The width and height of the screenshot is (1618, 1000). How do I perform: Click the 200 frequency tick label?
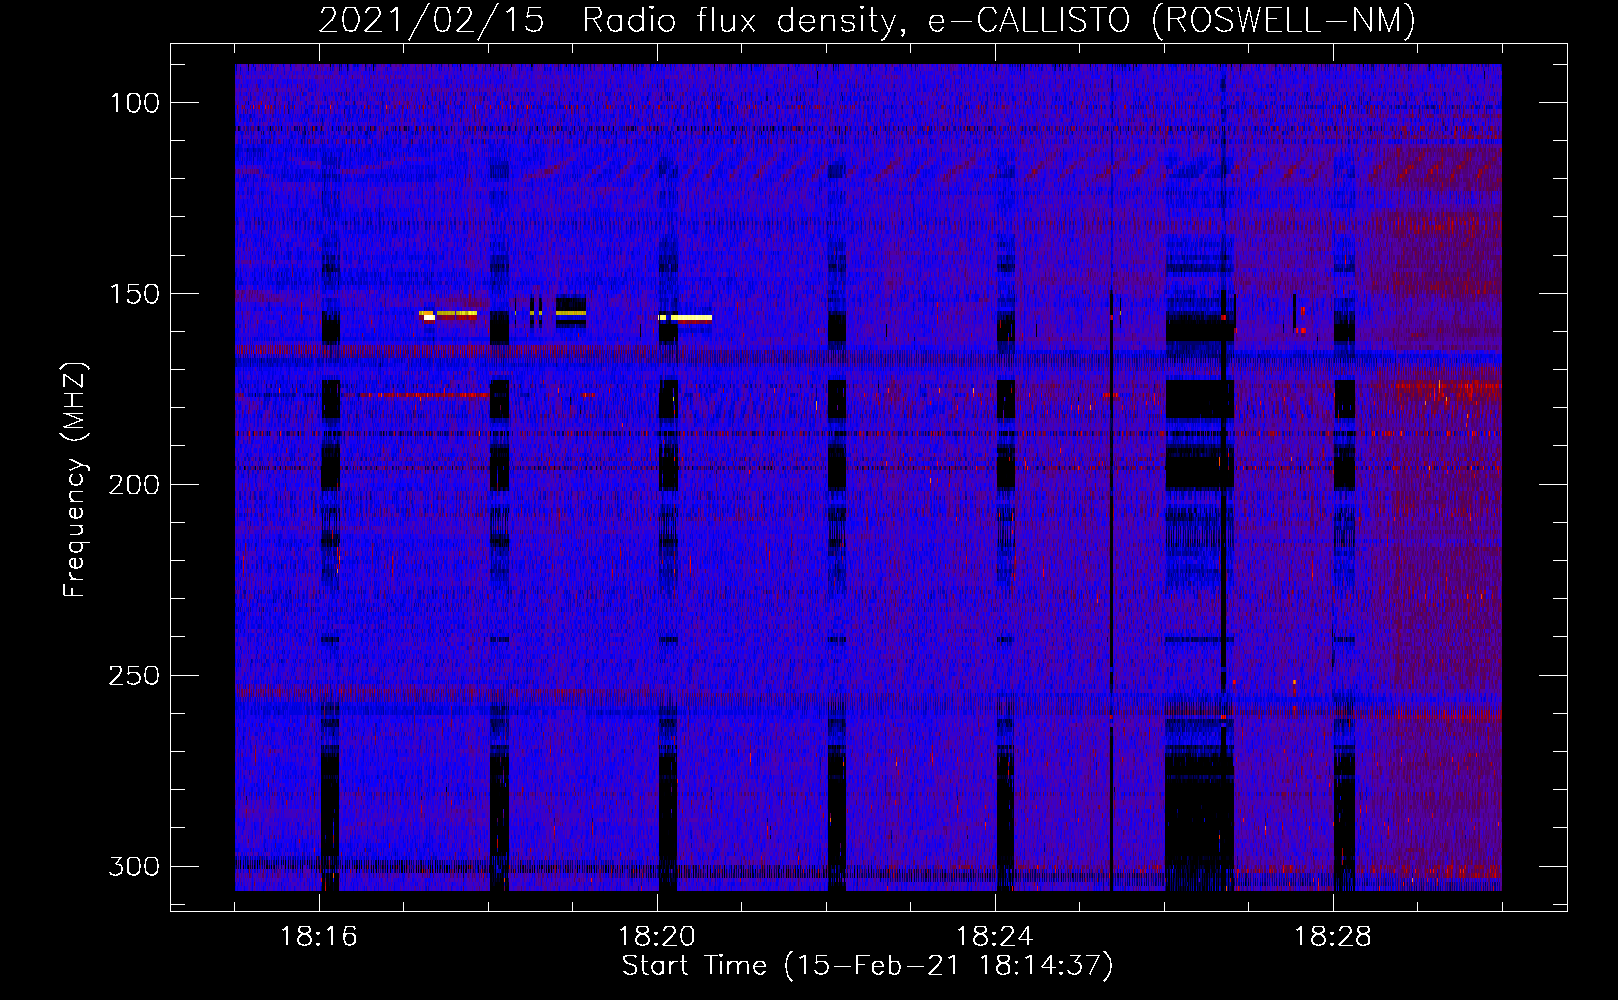[133, 485]
